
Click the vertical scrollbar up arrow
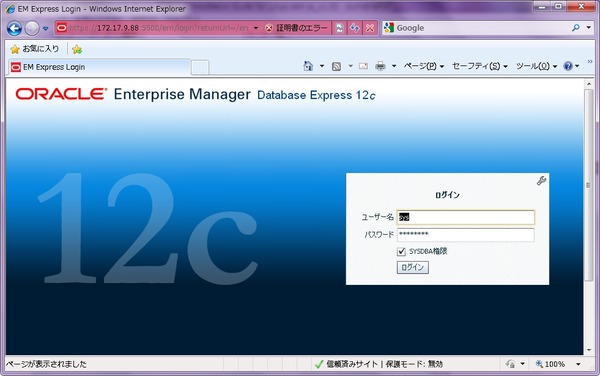[x=589, y=83]
